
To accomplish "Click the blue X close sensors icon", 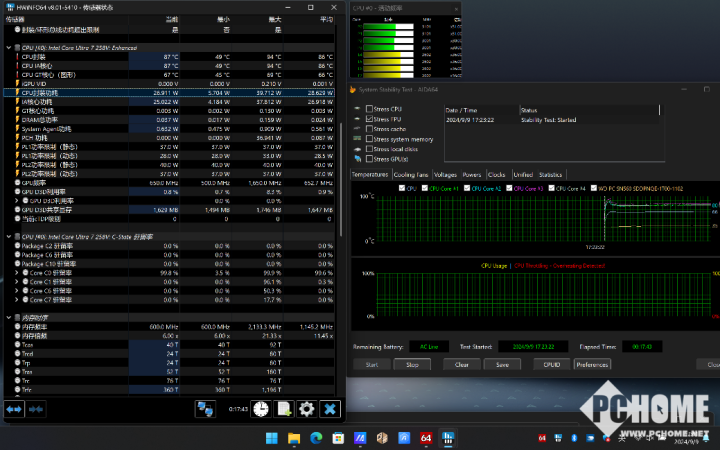I will 330,409.
